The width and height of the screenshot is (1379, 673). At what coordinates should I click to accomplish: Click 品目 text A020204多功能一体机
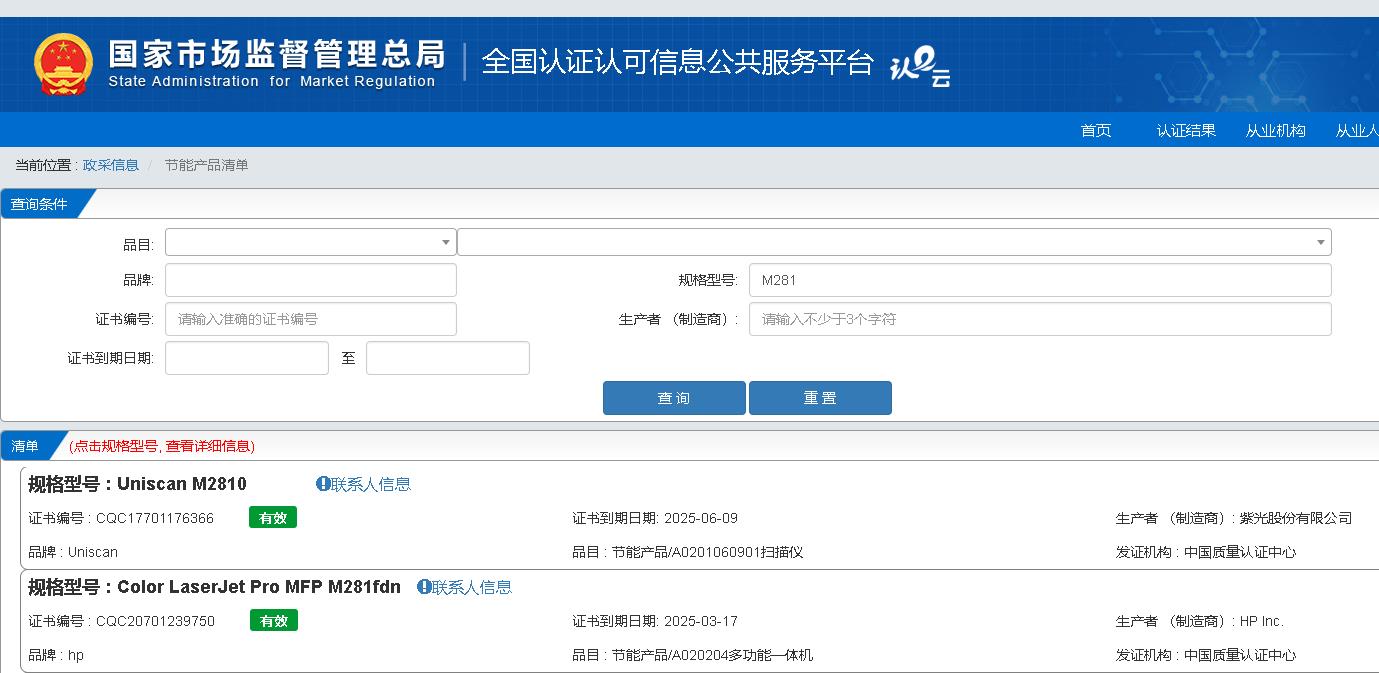(x=742, y=655)
